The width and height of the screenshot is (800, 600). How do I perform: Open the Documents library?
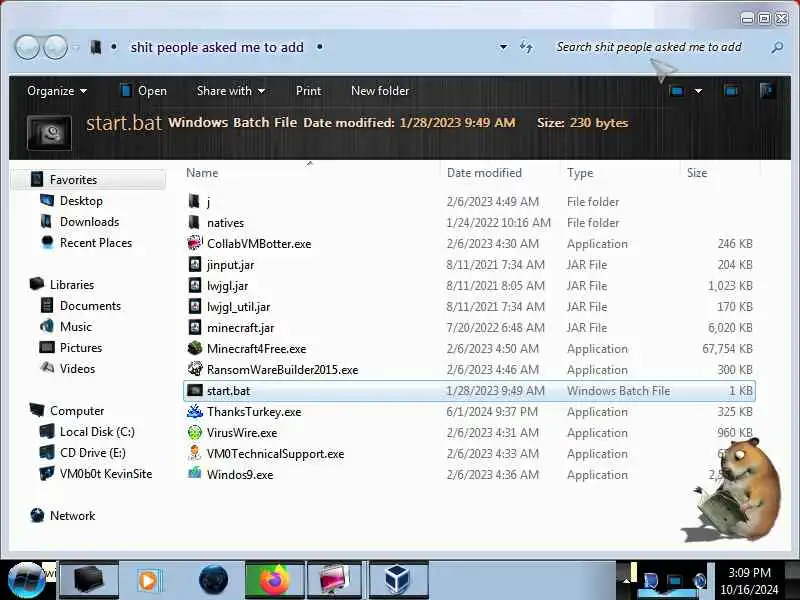(90, 305)
